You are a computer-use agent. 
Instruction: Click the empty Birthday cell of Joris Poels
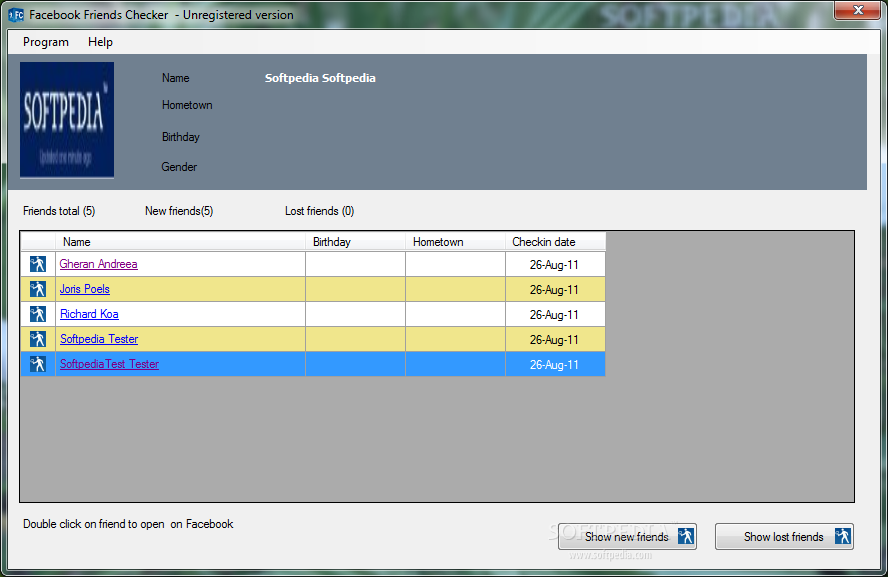[x=355, y=289]
